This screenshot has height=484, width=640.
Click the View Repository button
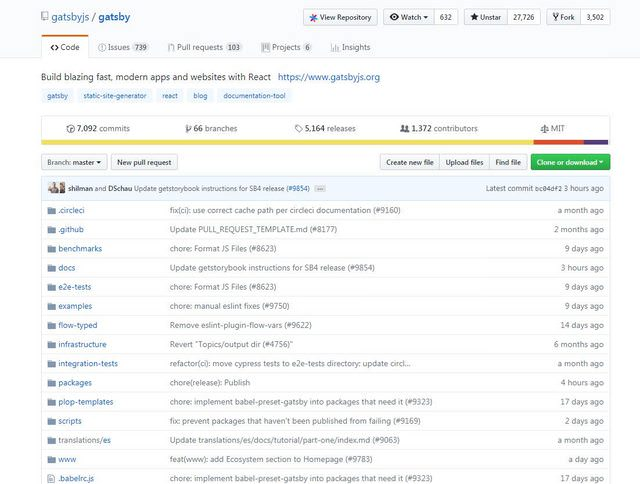click(x=340, y=17)
